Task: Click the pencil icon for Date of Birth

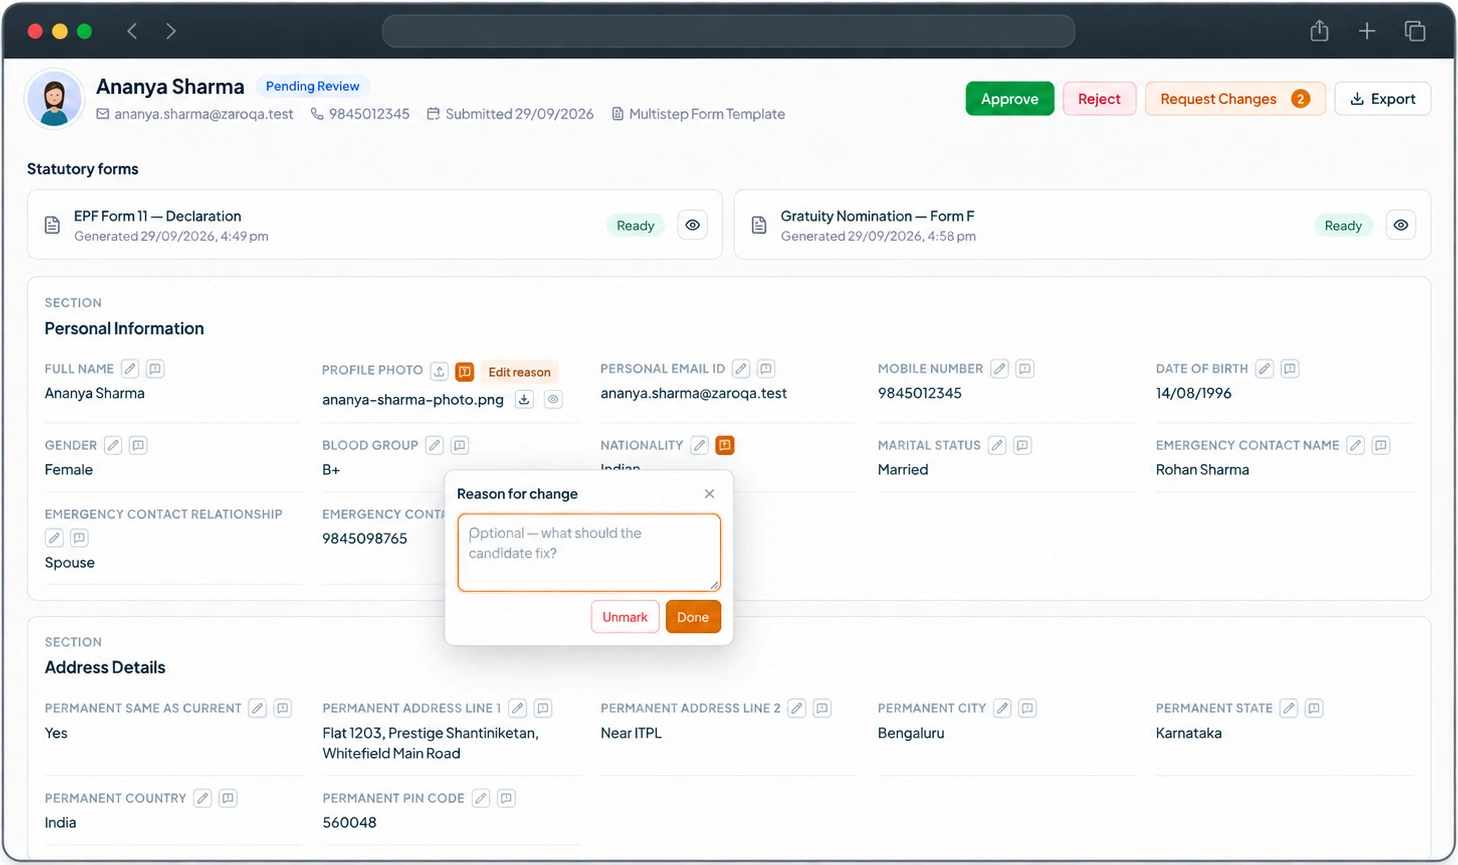Action: point(1265,369)
